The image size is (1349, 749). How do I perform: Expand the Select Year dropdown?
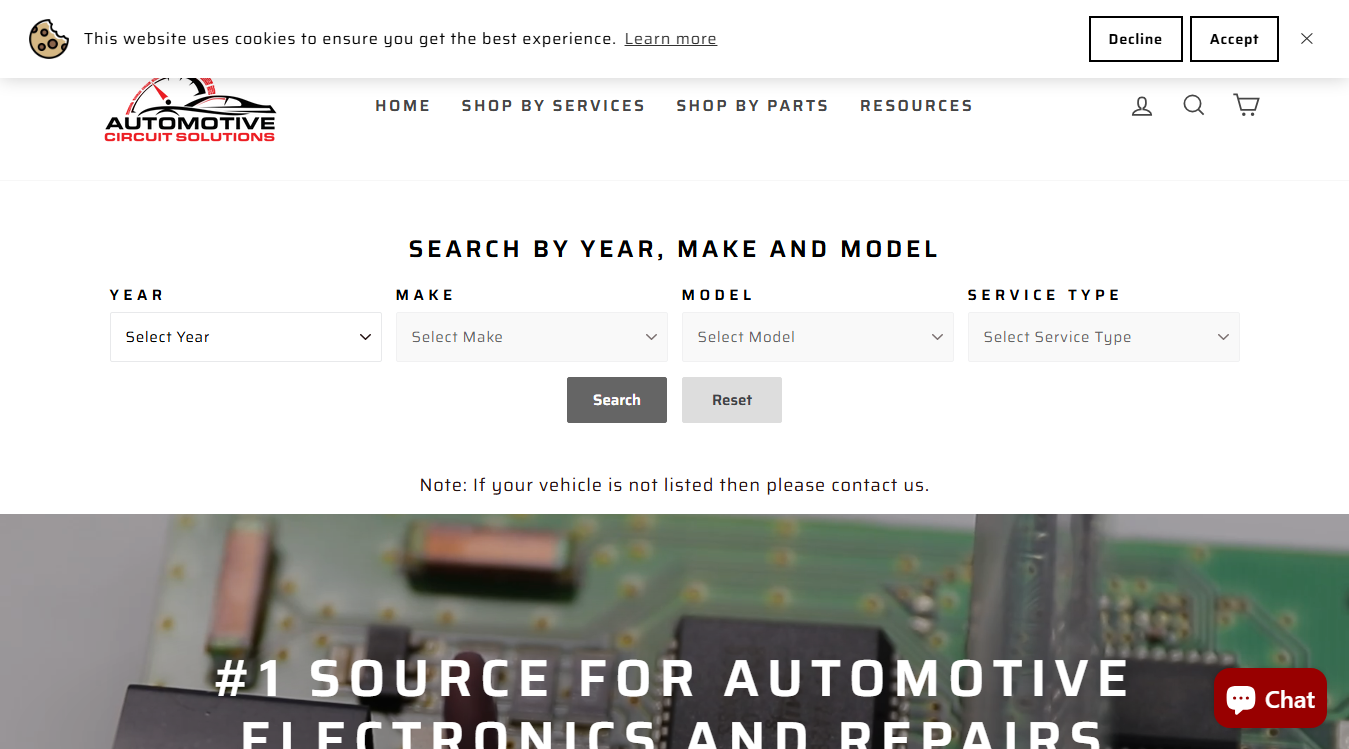pos(246,337)
